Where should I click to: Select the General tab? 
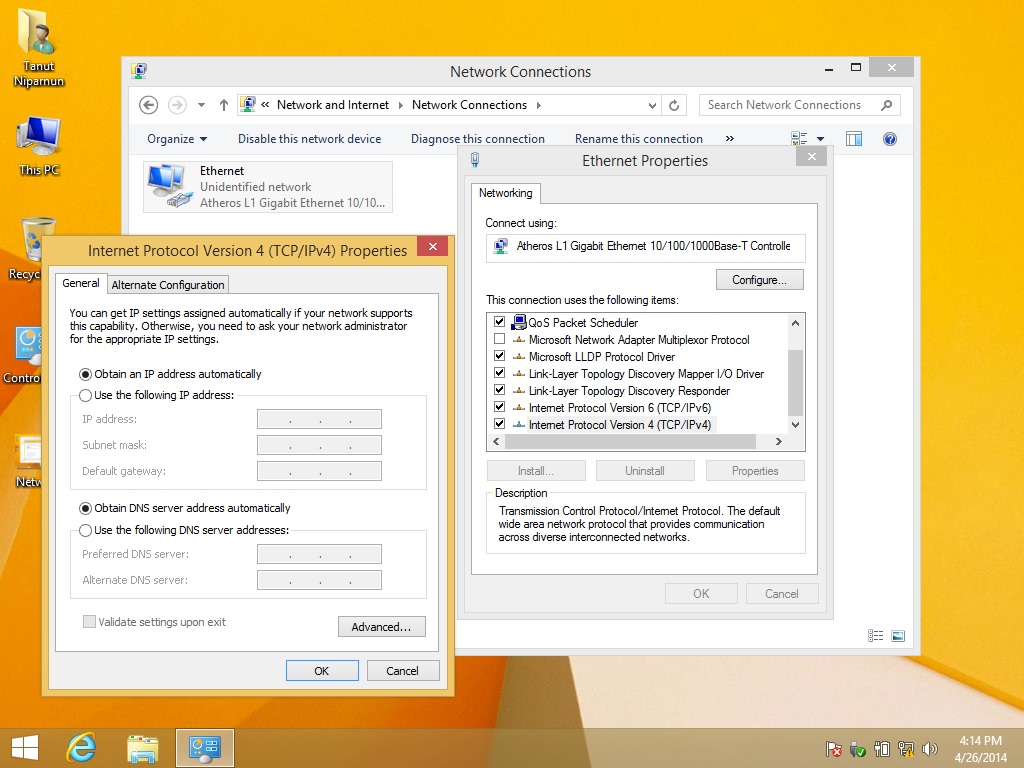(x=81, y=283)
